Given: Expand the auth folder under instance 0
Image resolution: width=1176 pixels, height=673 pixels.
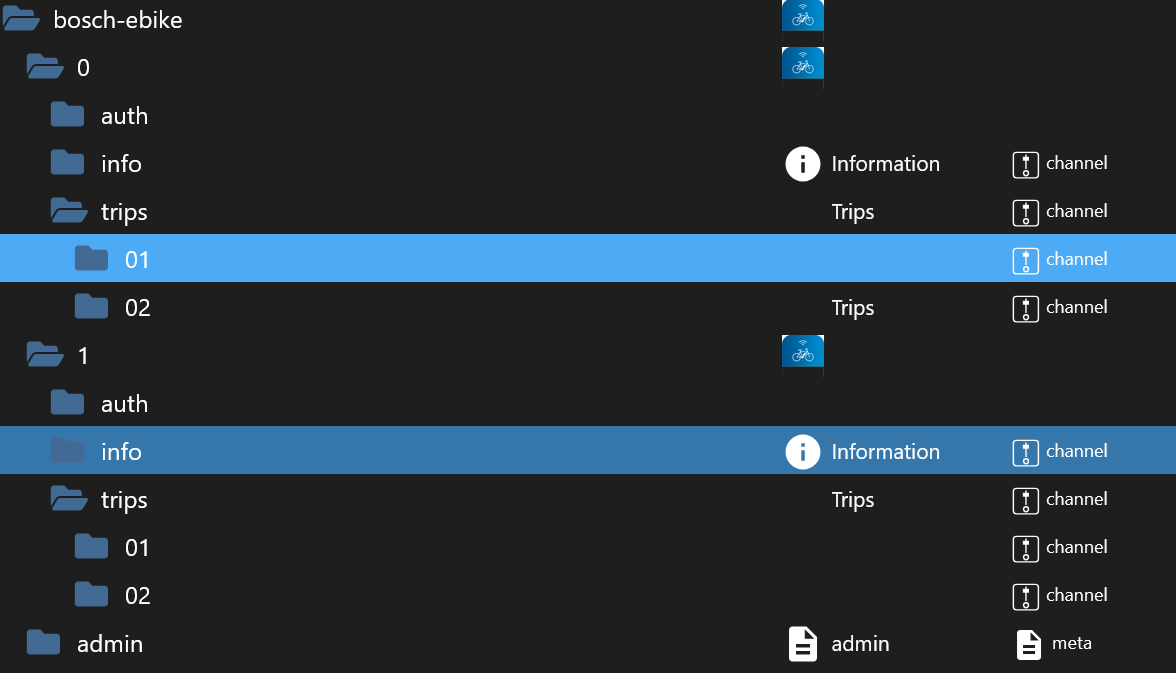Looking at the screenshot, I should click(x=68, y=115).
